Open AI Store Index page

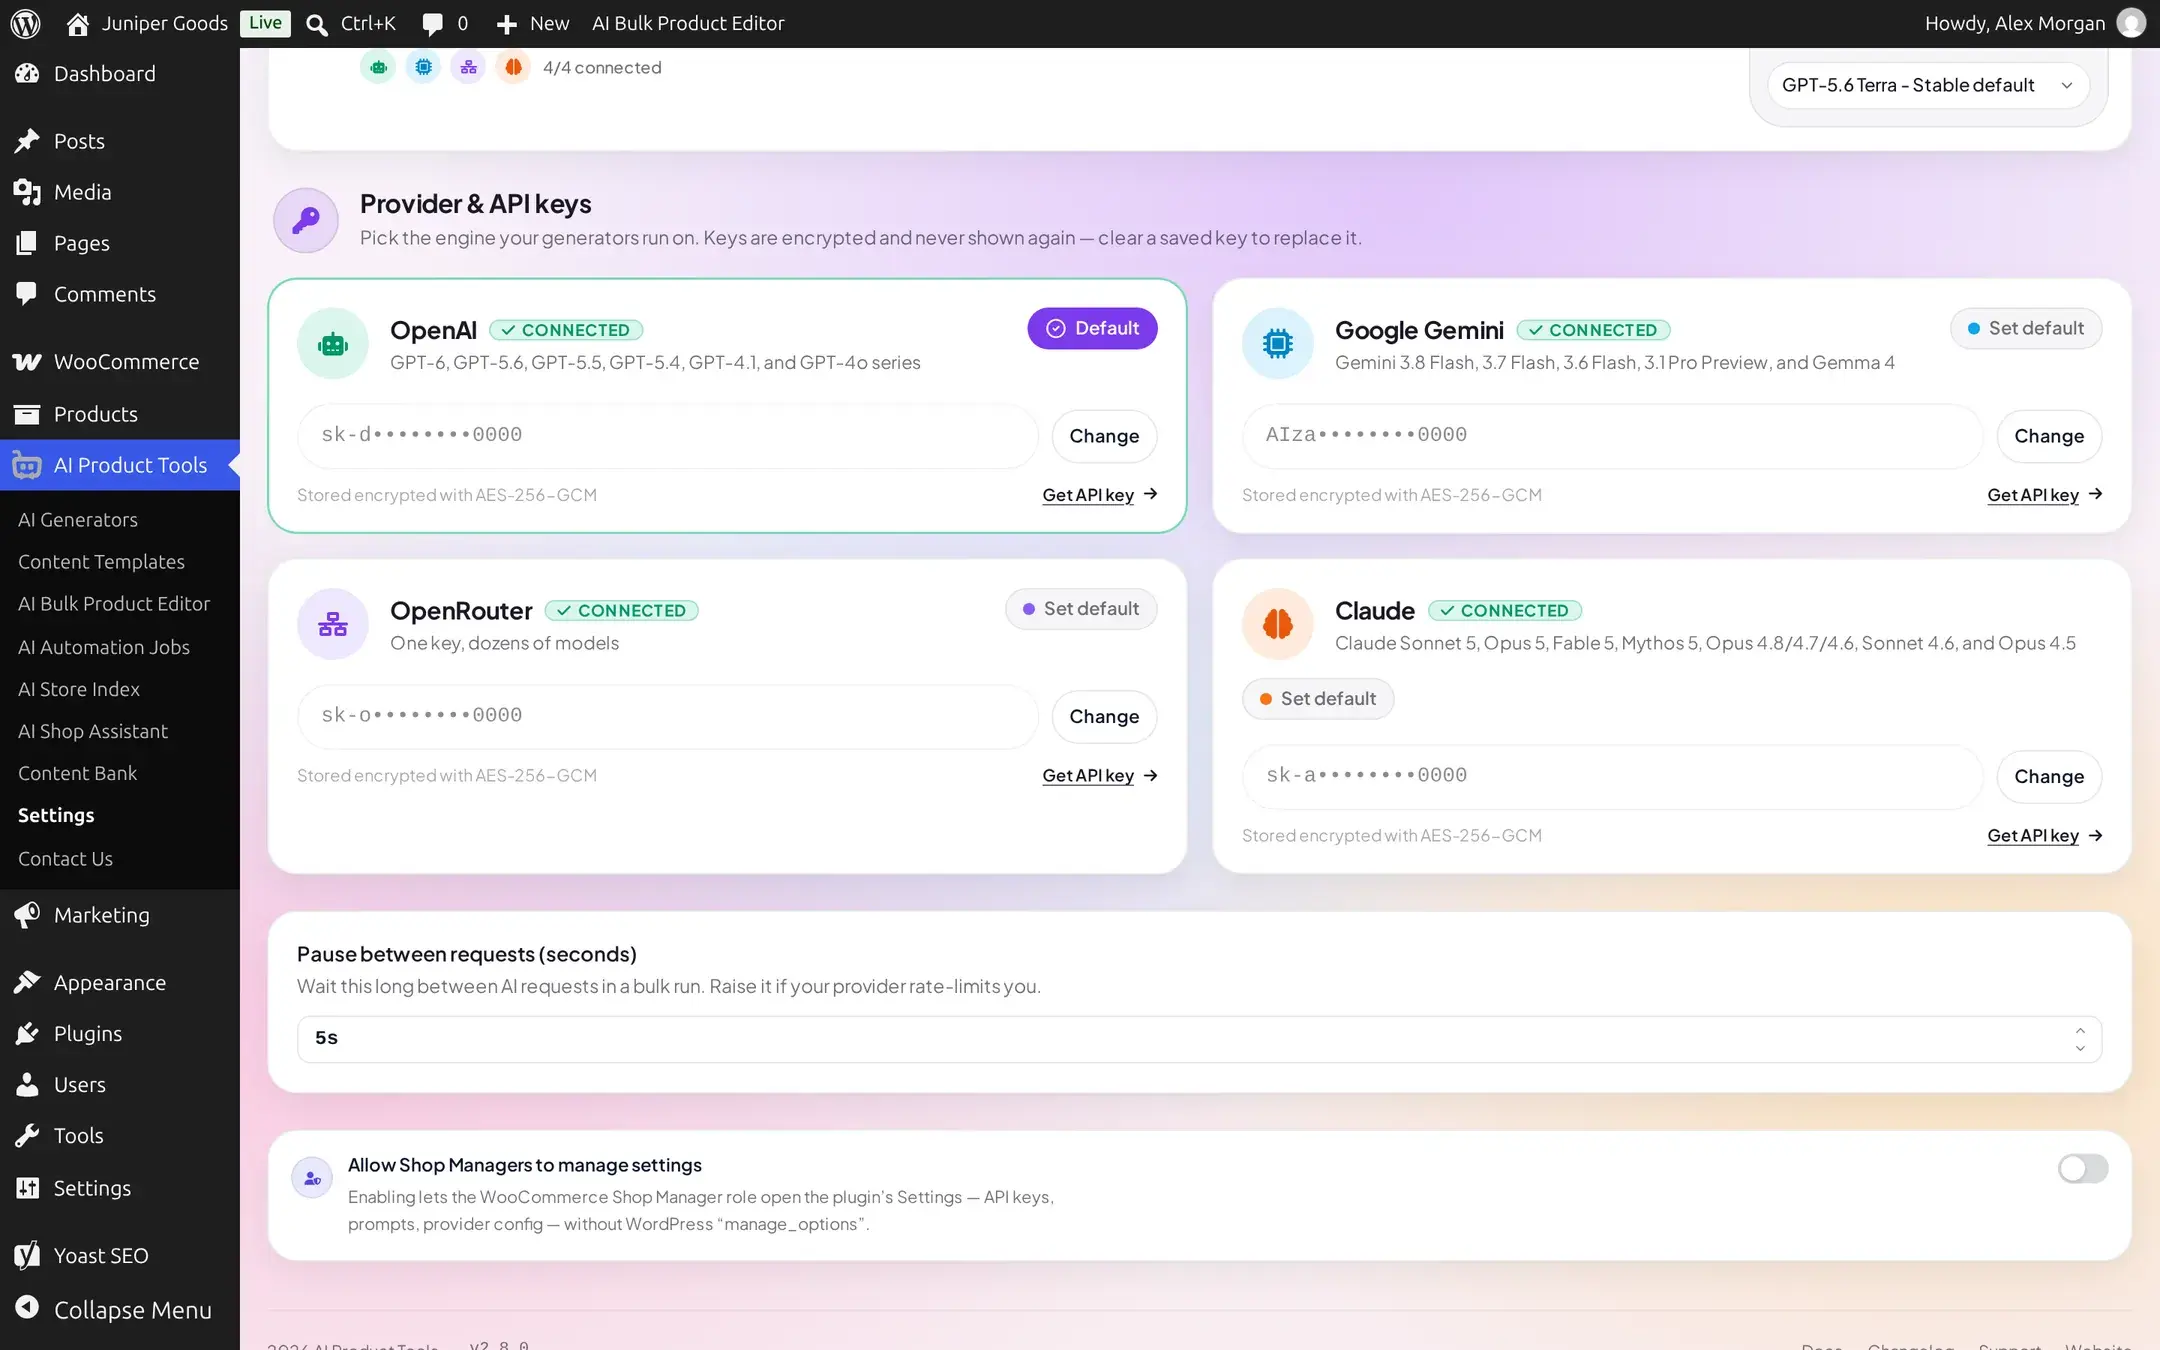click(x=79, y=689)
